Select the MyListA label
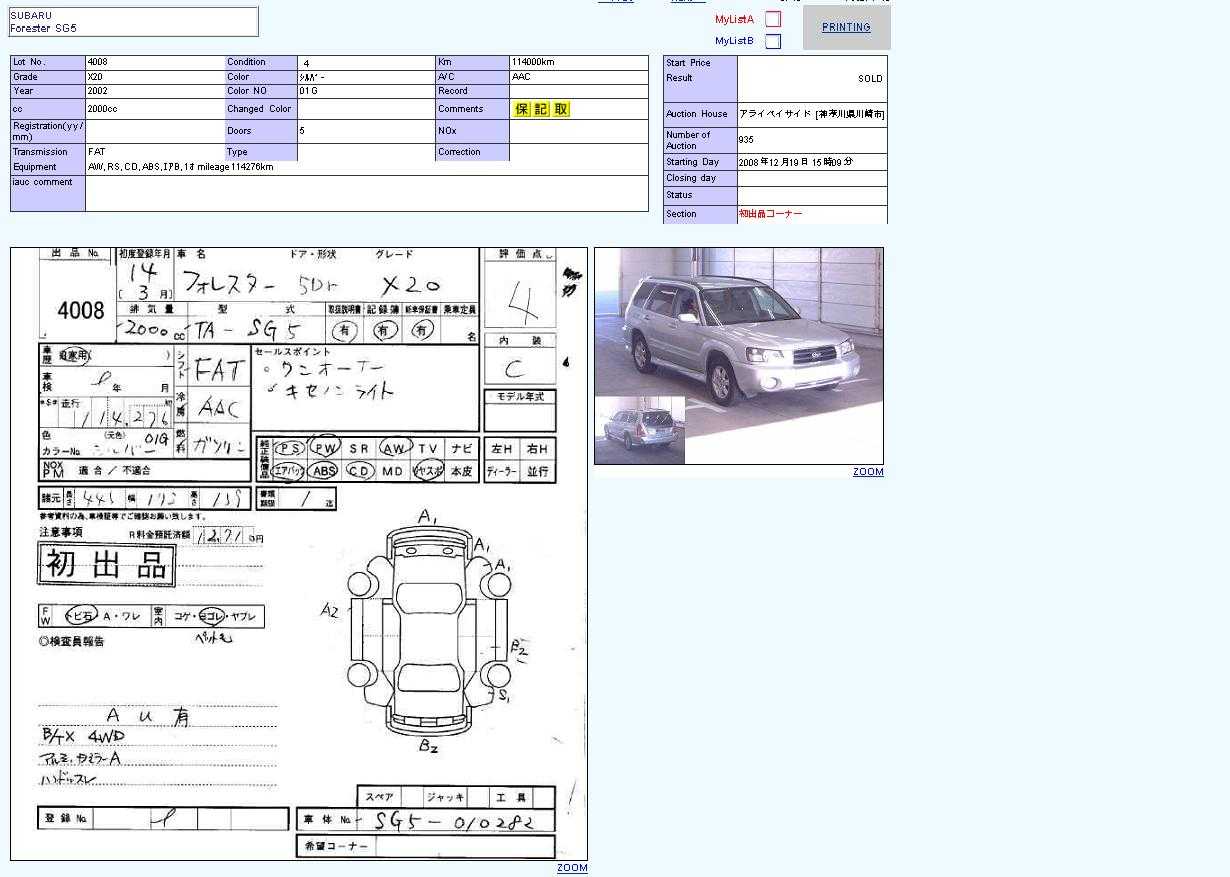This screenshot has width=1230, height=877. (734, 19)
